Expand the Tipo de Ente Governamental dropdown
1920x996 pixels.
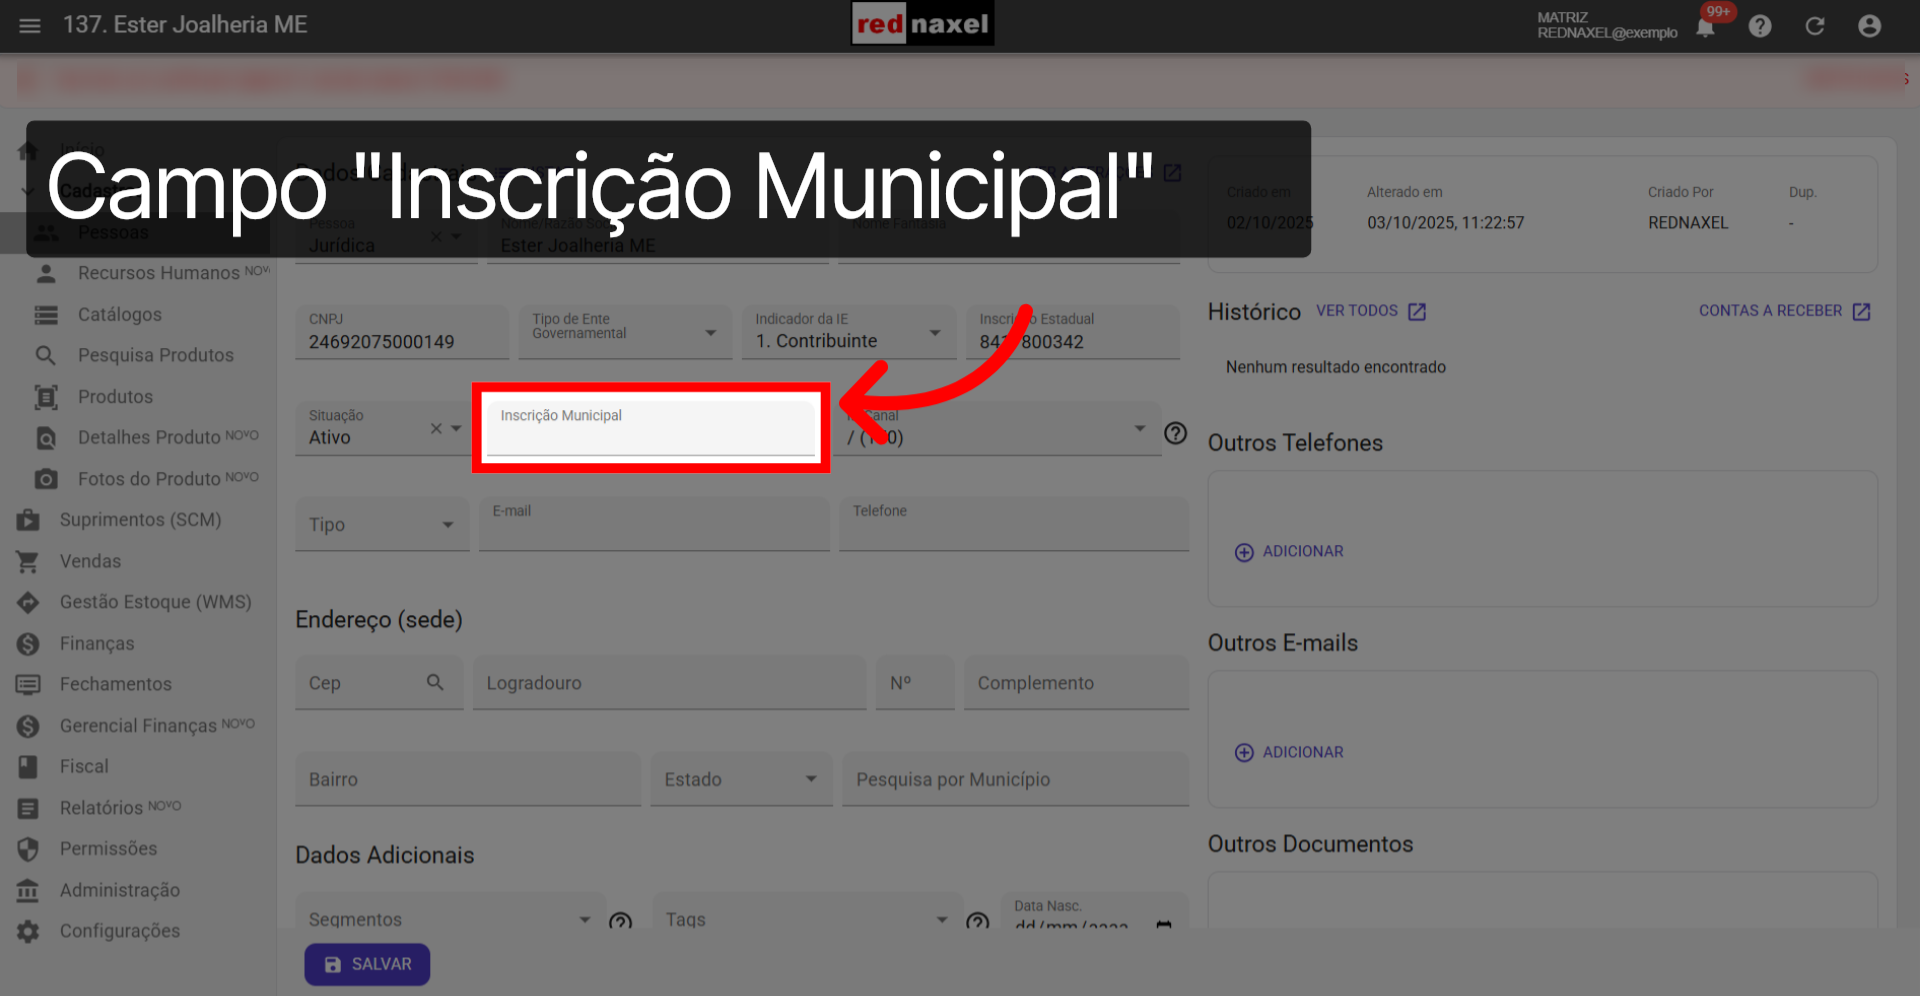pos(712,332)
